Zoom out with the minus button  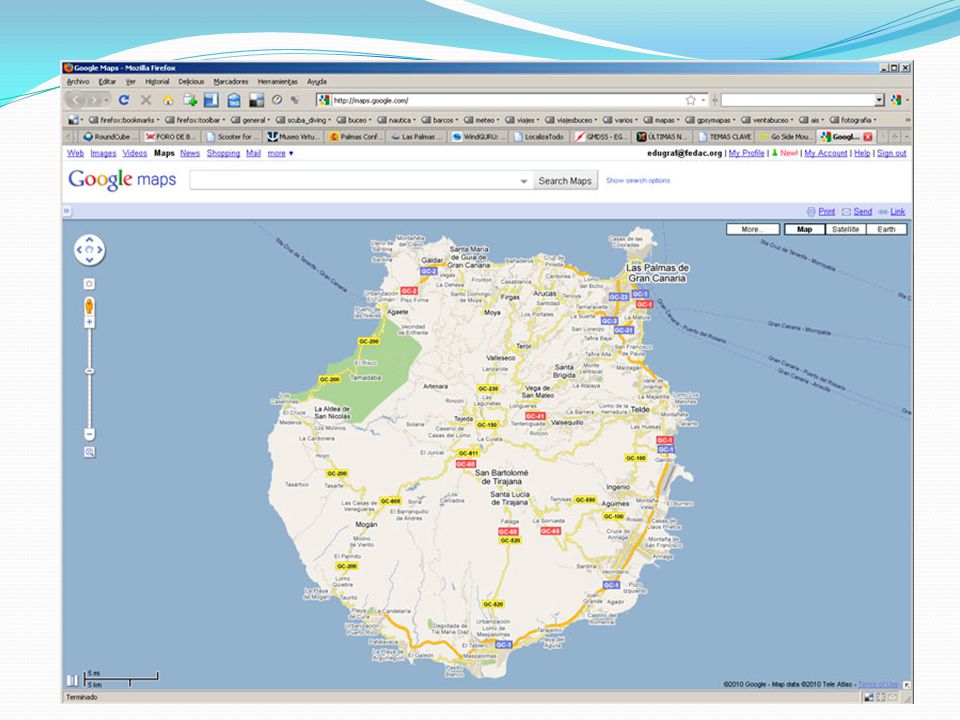89,434
